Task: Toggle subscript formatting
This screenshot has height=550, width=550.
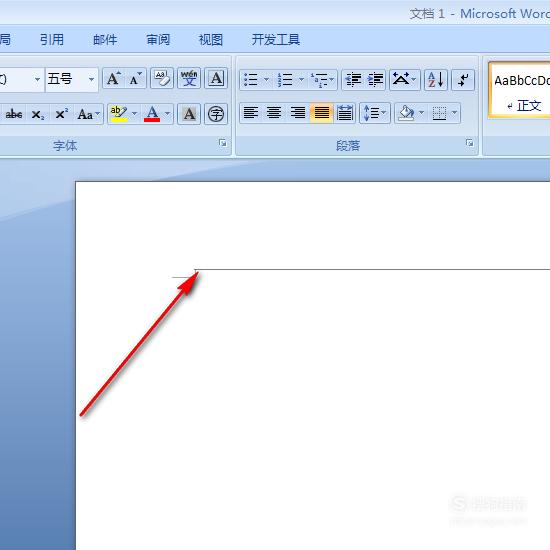Action: [38, 114]
